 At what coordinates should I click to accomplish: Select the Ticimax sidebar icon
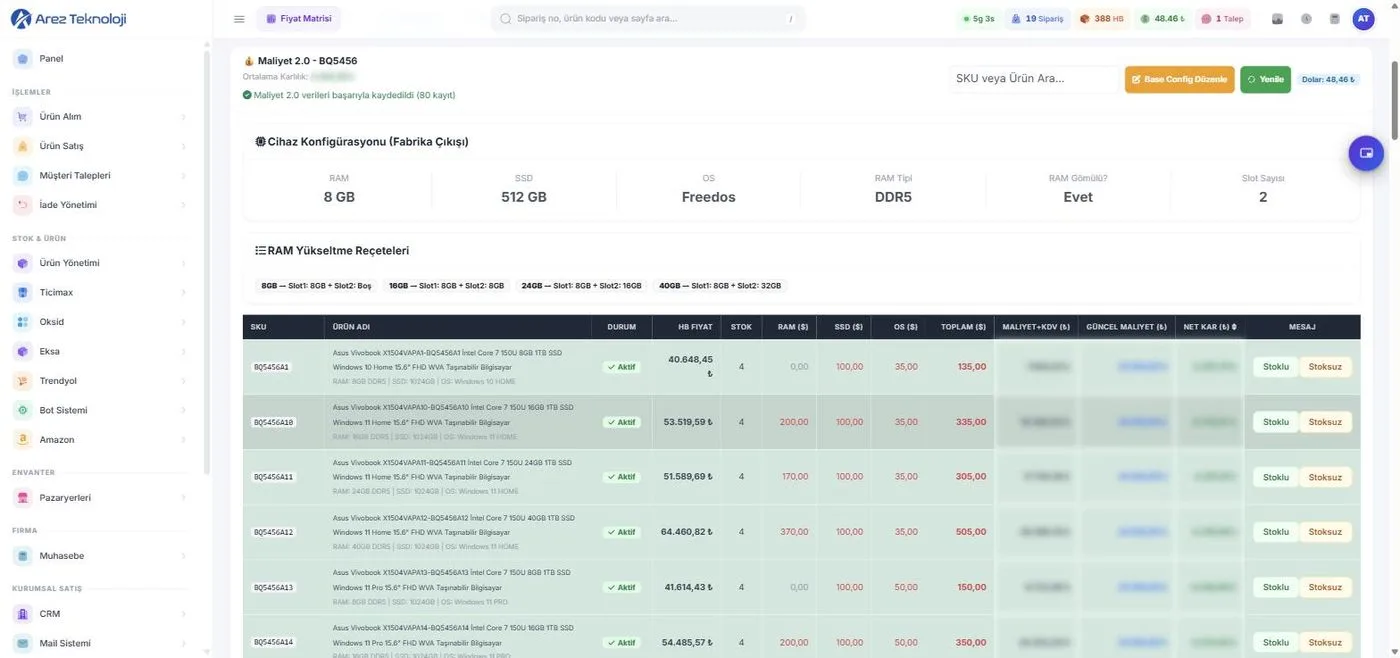[22, 293]
